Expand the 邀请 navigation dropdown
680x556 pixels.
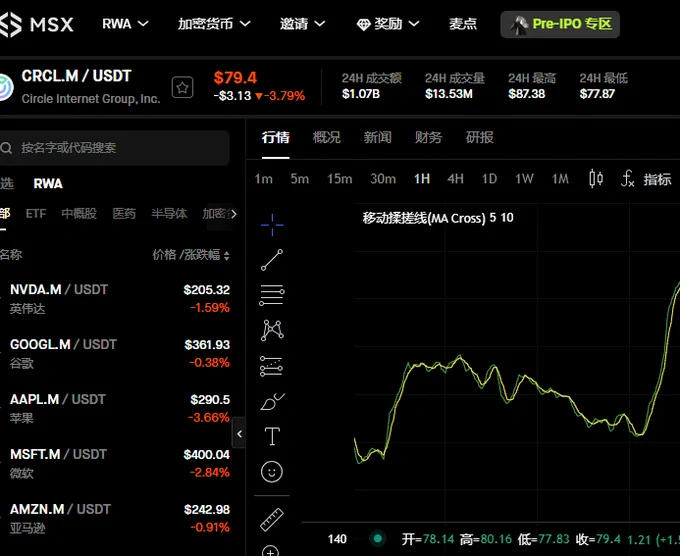coord(302,24)
